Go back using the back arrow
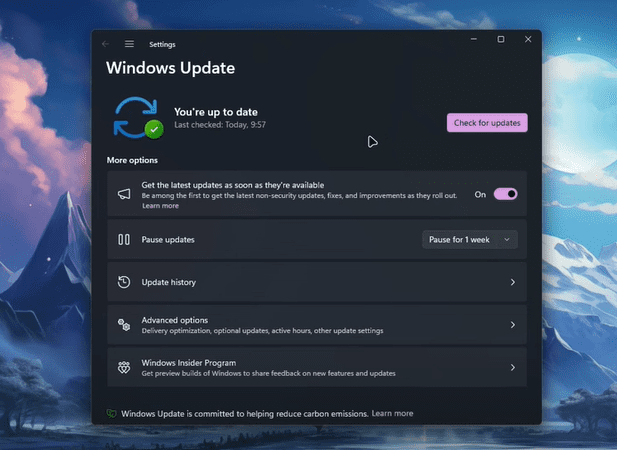 pyautogui.click(x=105, y=44)
